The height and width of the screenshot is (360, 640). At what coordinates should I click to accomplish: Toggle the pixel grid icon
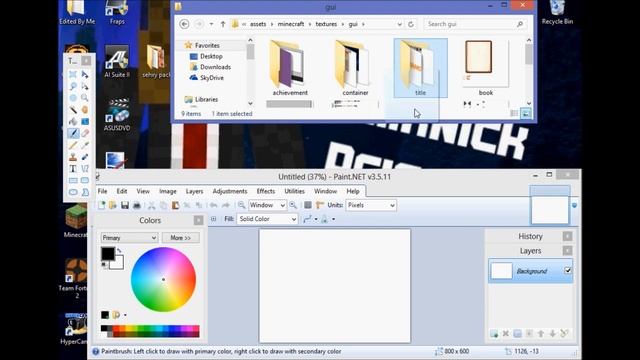(x=308, y=205)
